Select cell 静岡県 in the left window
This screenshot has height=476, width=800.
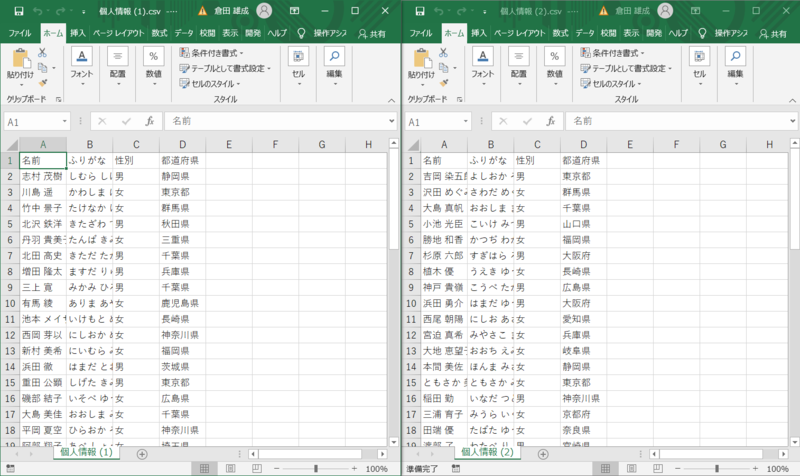click(x=182, y=176)
